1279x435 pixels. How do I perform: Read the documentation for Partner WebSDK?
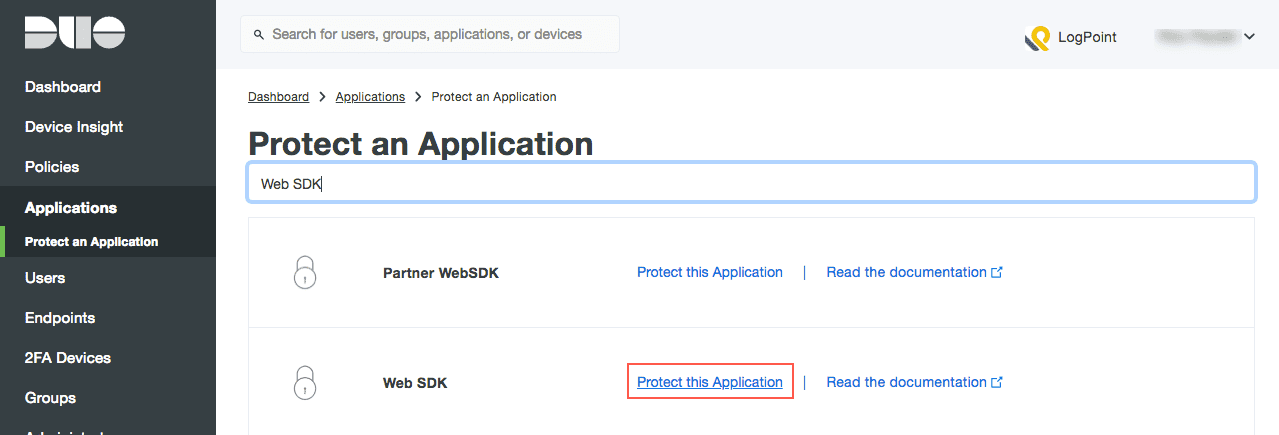(906, 272)
